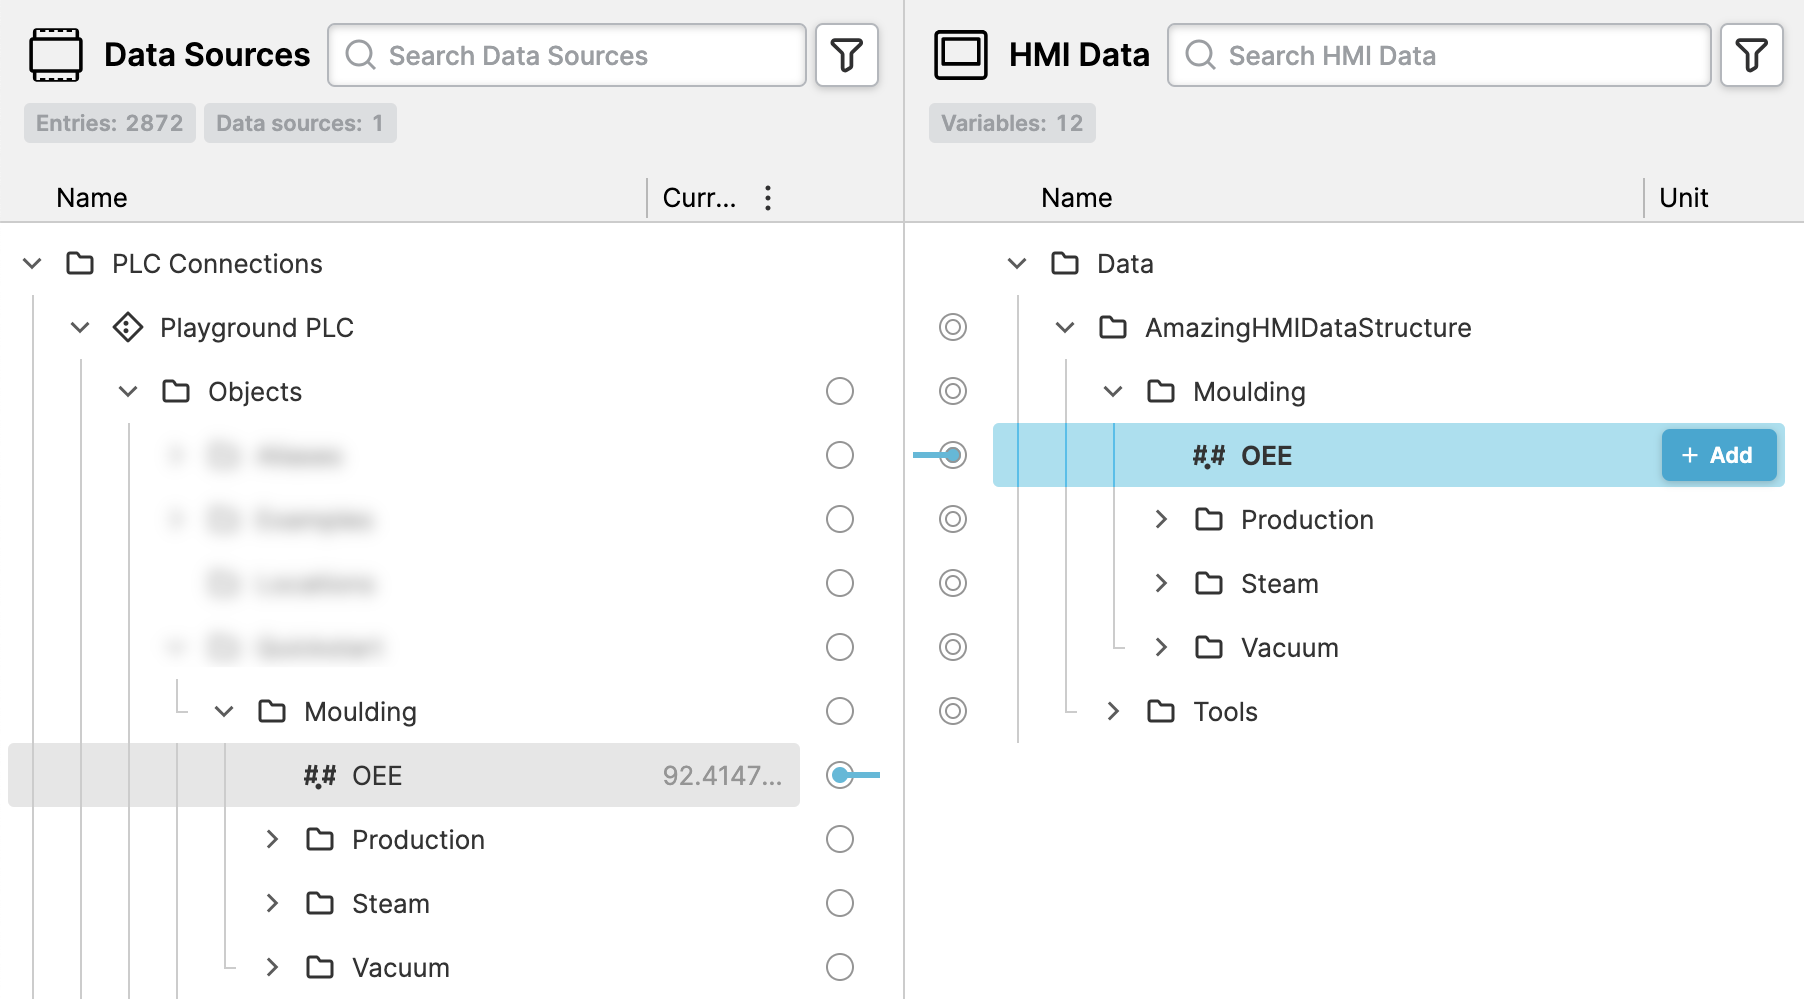
Task: Click the Steam folder icon in HMI Data
Action: pyautogui.click(x=1209, y=583)
